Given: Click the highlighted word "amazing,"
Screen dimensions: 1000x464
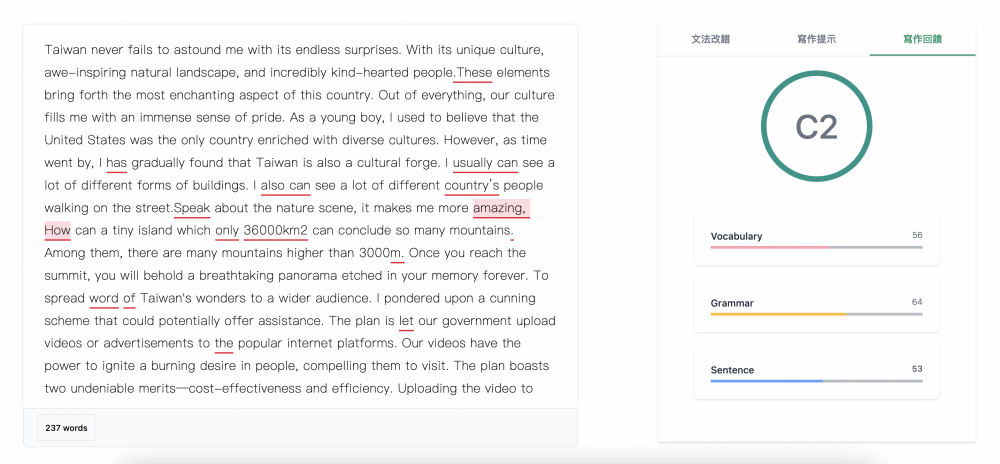Looking at the screenshot, I should (x=500, y=208).
